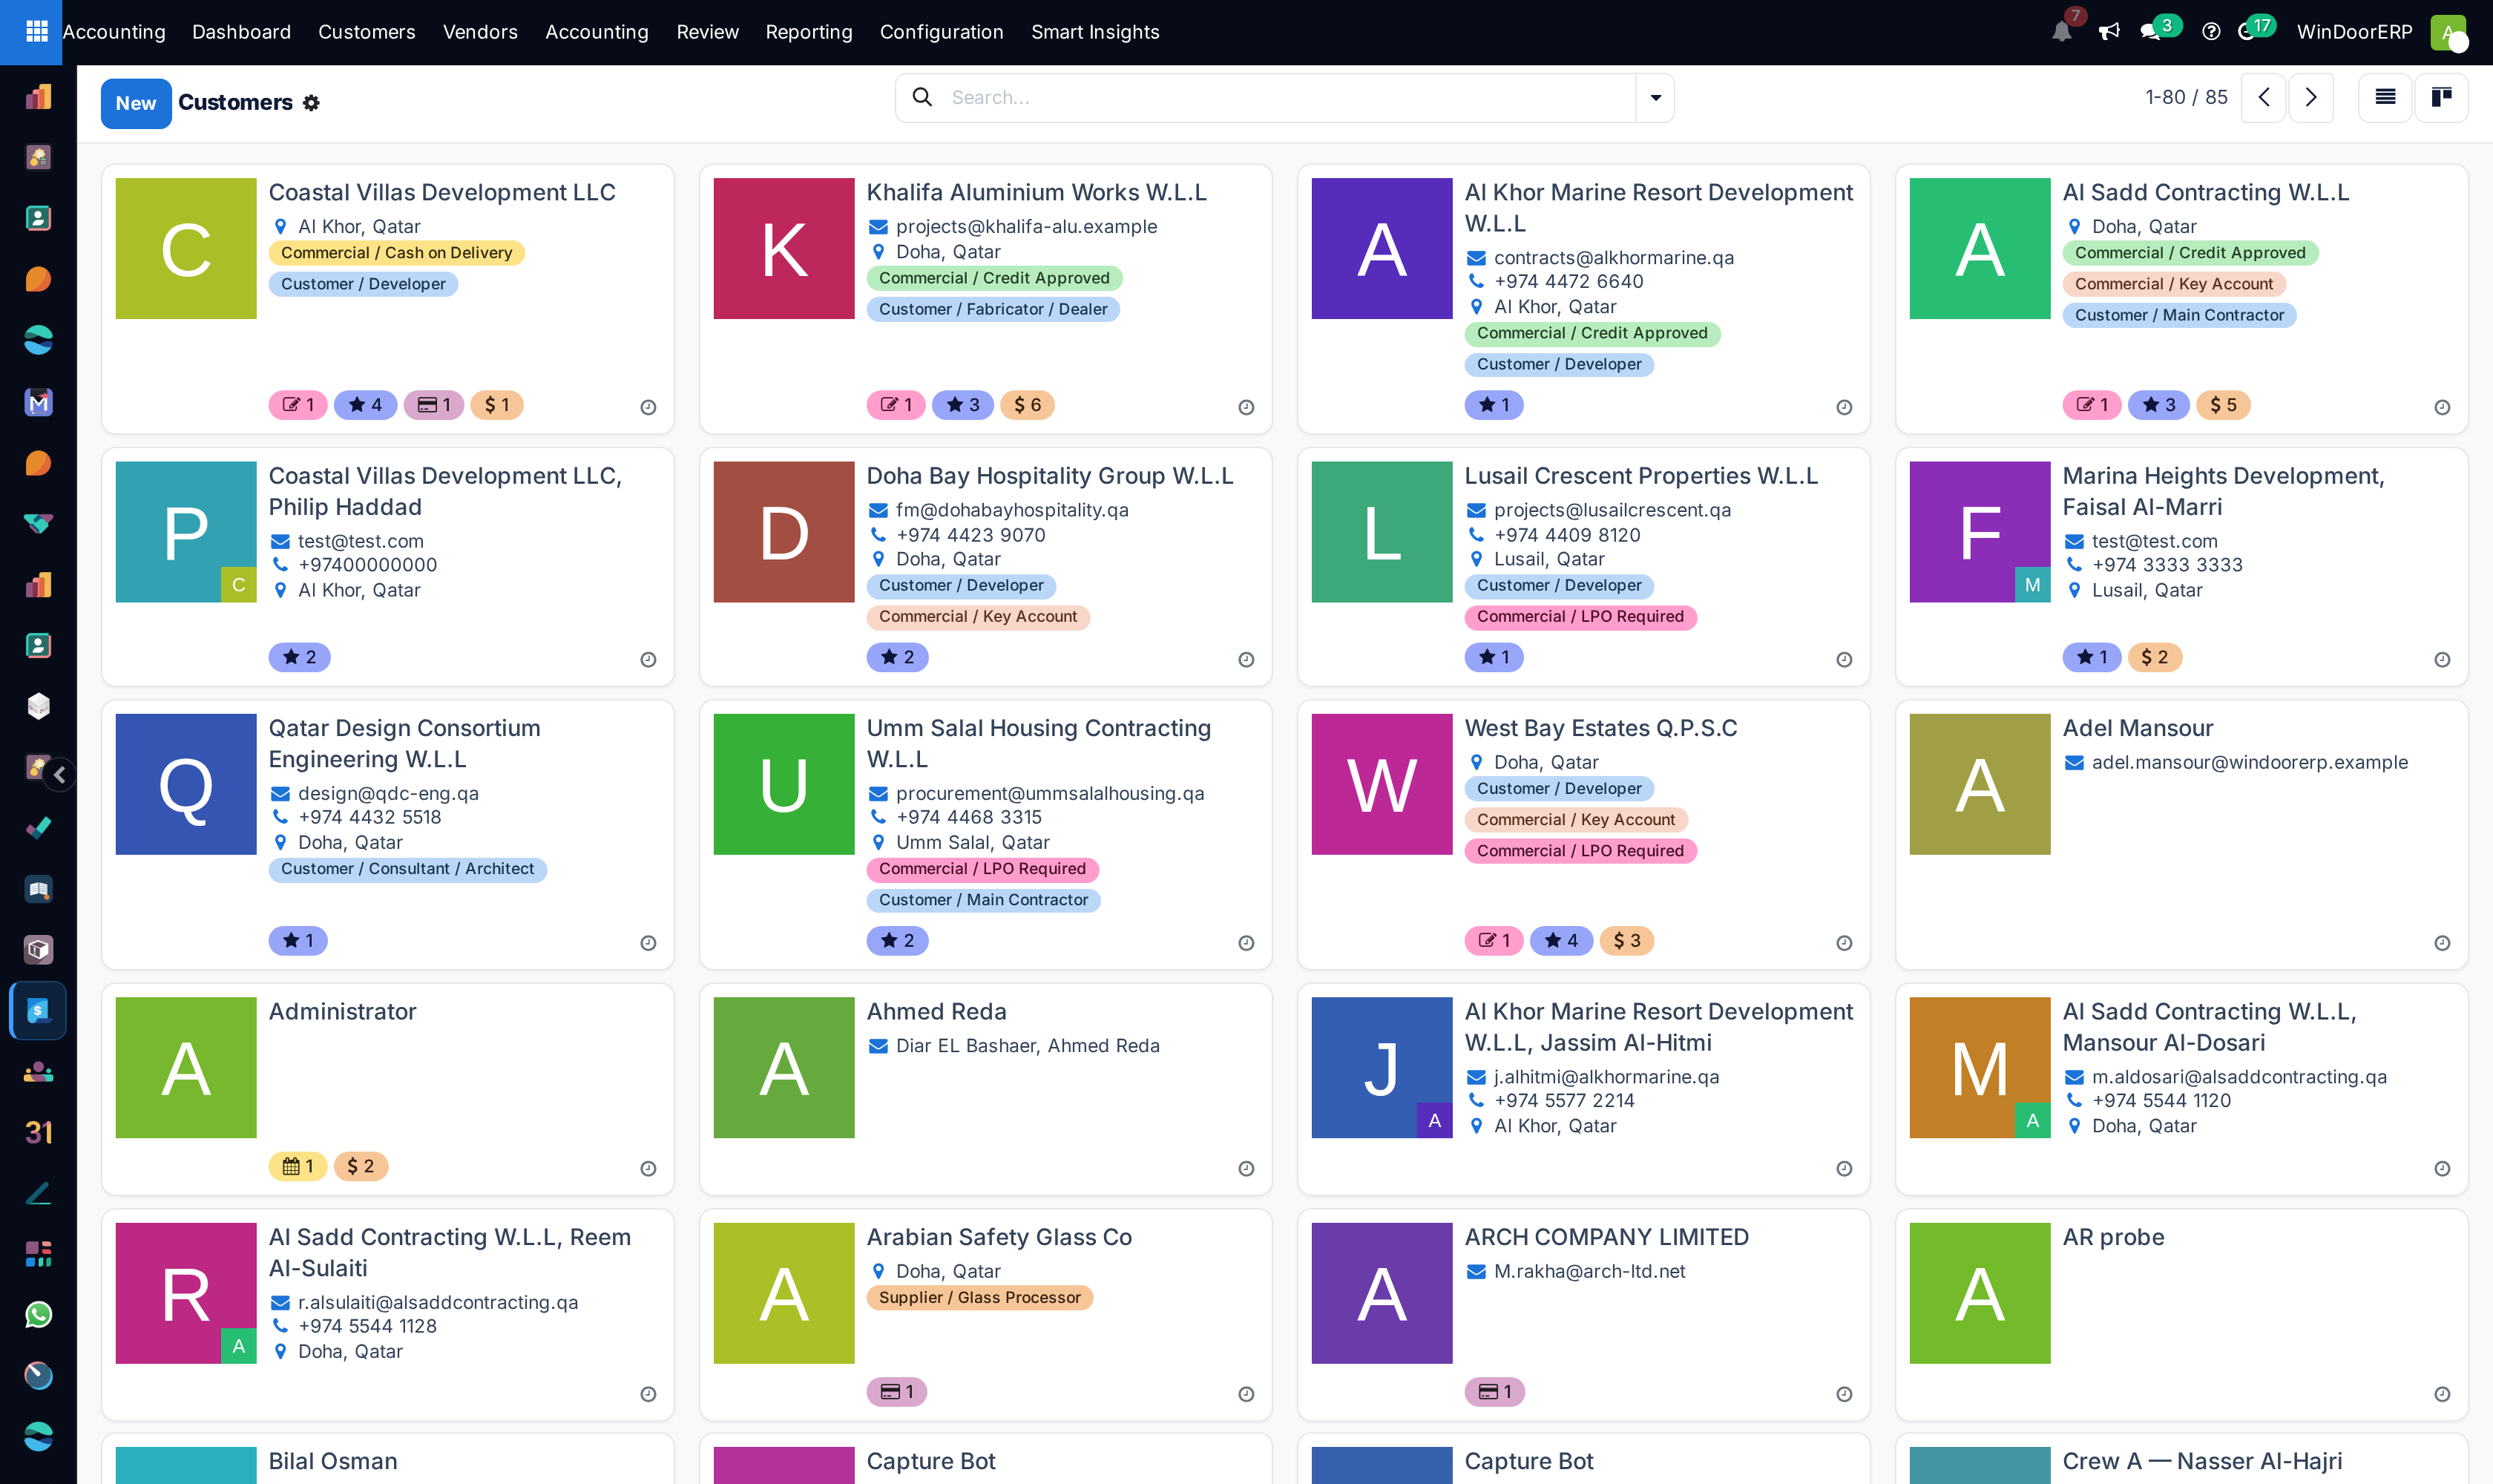Click Commercial / Cash on Delivery tag

(x=396, y=253)
